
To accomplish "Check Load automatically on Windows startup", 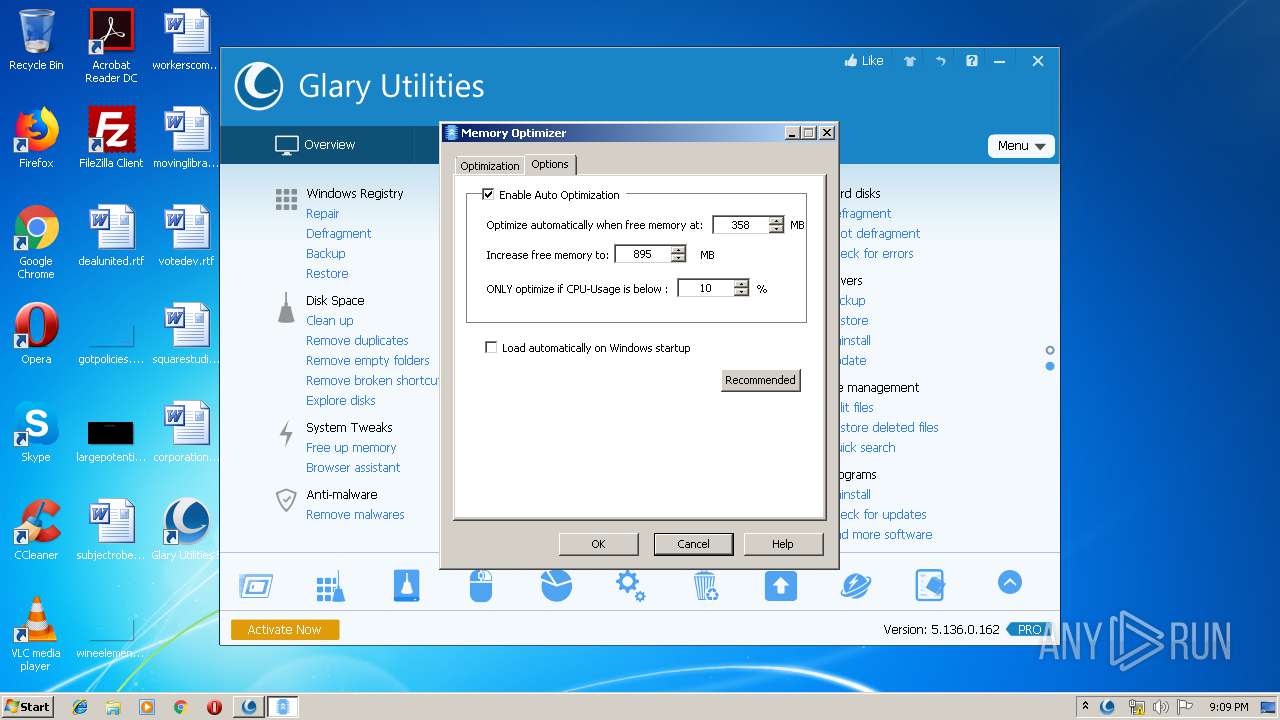I will click(491, 348).
